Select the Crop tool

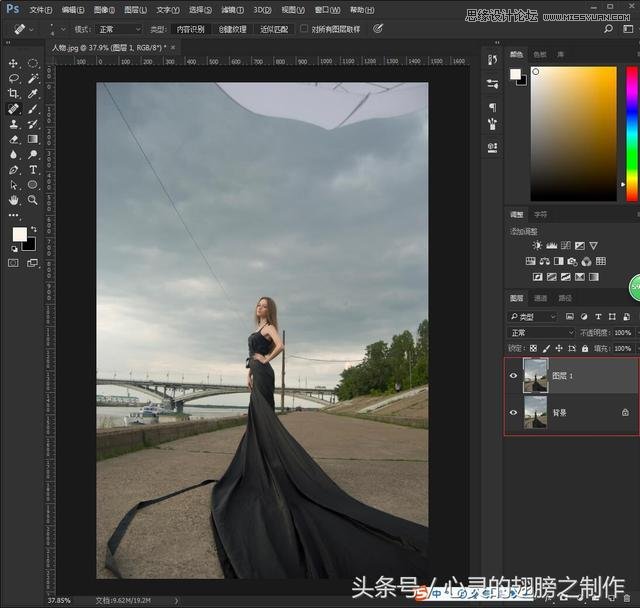[x=14, y=93]
